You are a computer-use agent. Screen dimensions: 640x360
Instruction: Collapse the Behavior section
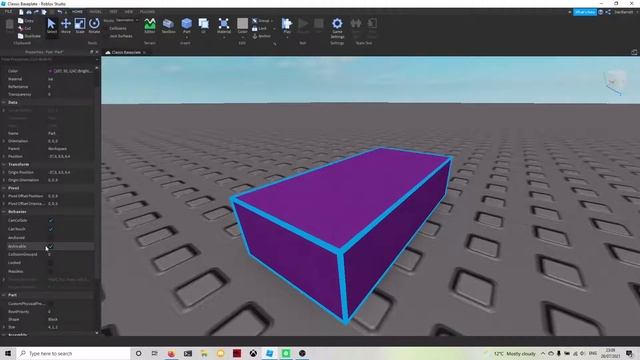[4, 211]
